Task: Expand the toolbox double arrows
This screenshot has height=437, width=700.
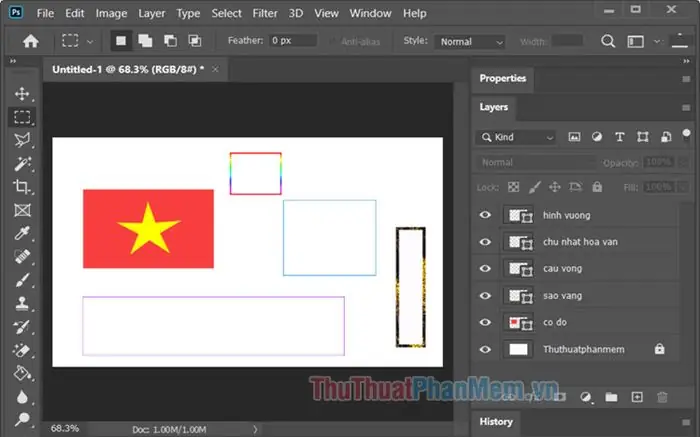Action: [12, 61]
